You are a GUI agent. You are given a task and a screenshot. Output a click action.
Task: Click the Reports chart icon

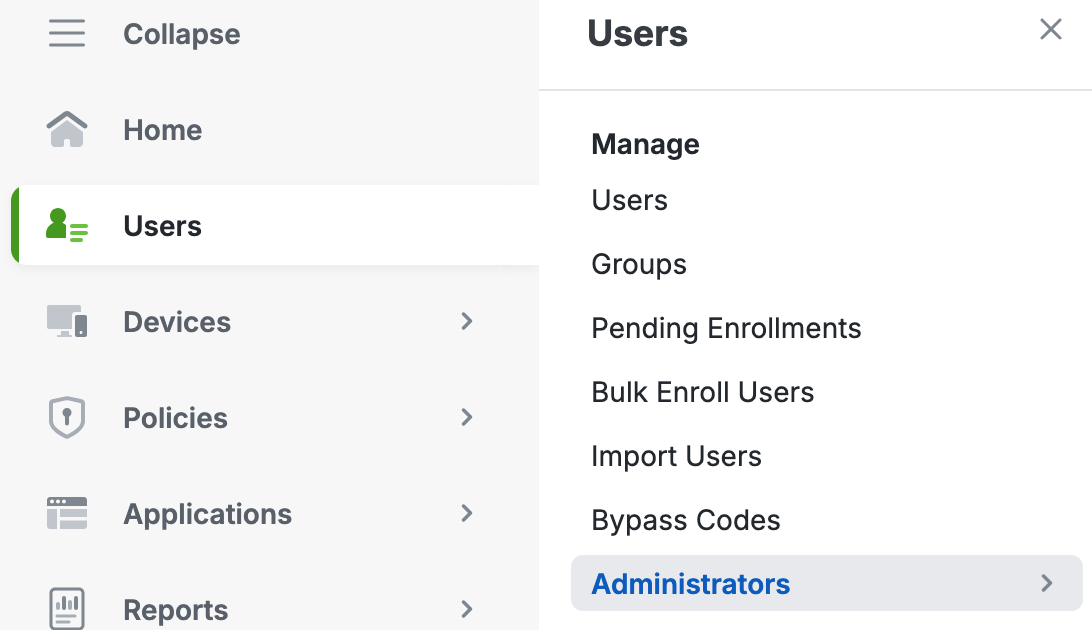point(67,609)
